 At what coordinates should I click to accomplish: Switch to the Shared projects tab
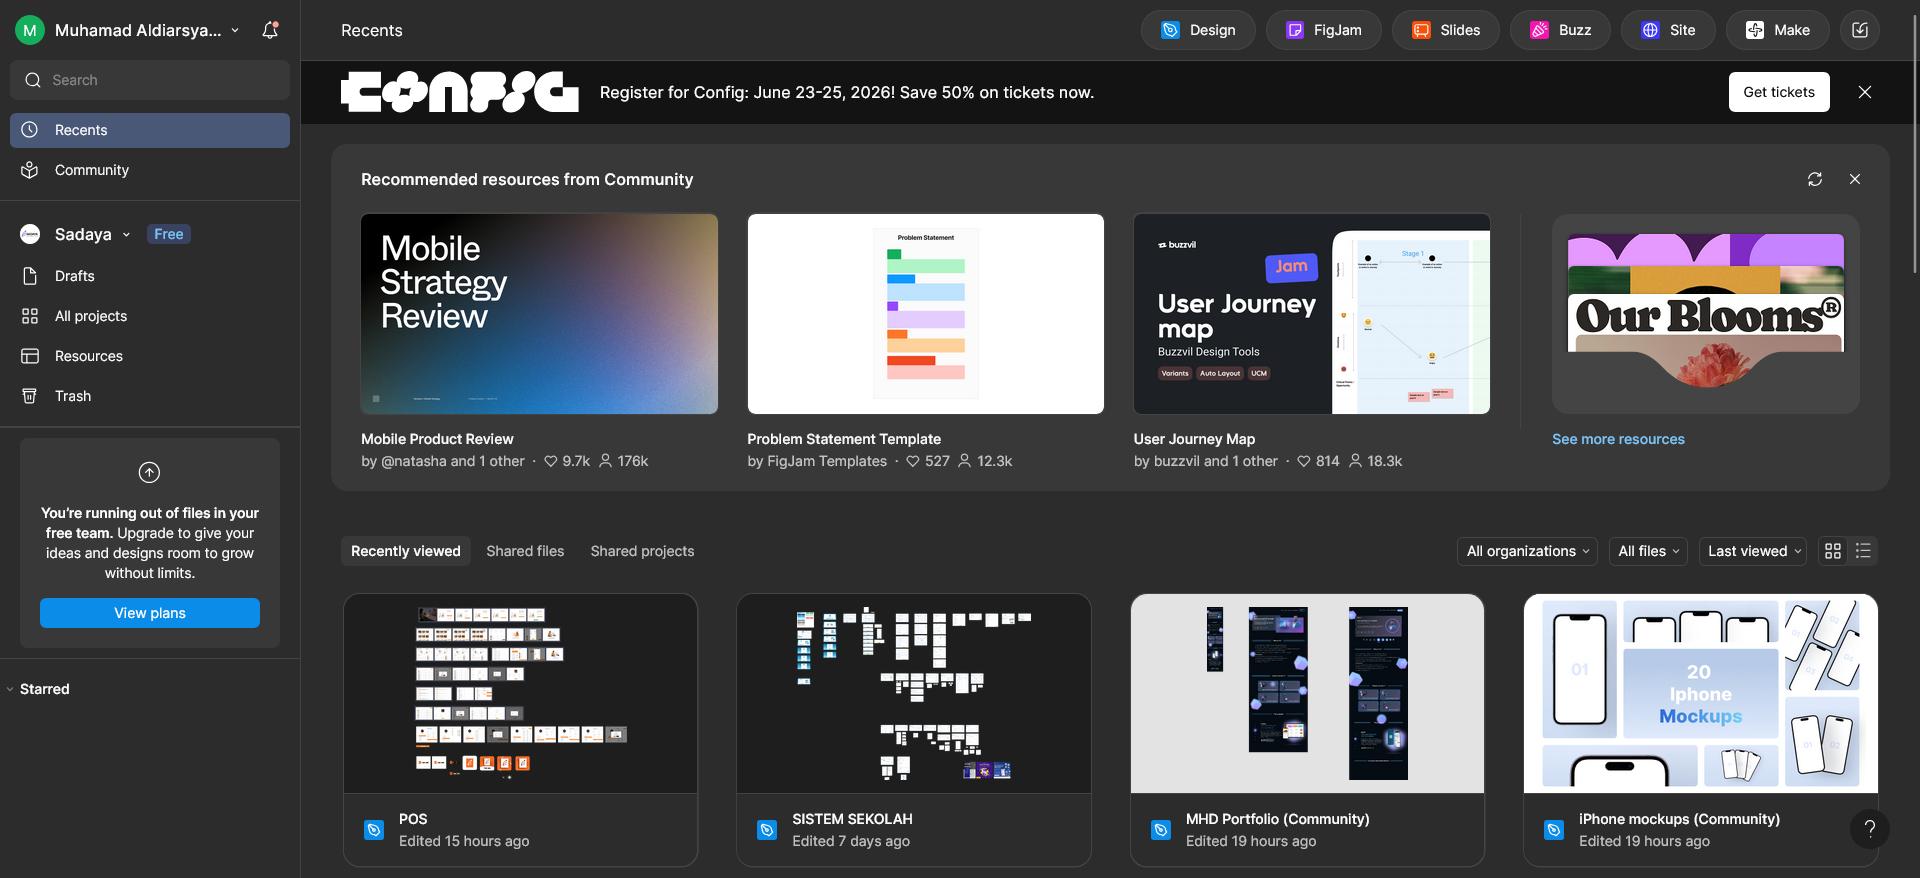click(642, 551)
